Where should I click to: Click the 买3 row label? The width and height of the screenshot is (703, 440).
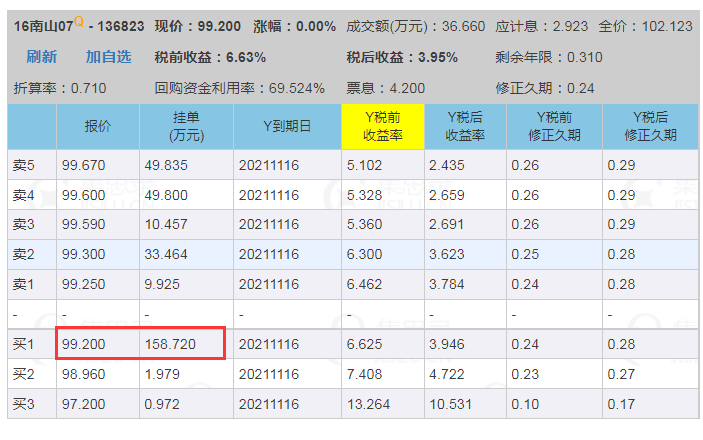click(23, 404)
